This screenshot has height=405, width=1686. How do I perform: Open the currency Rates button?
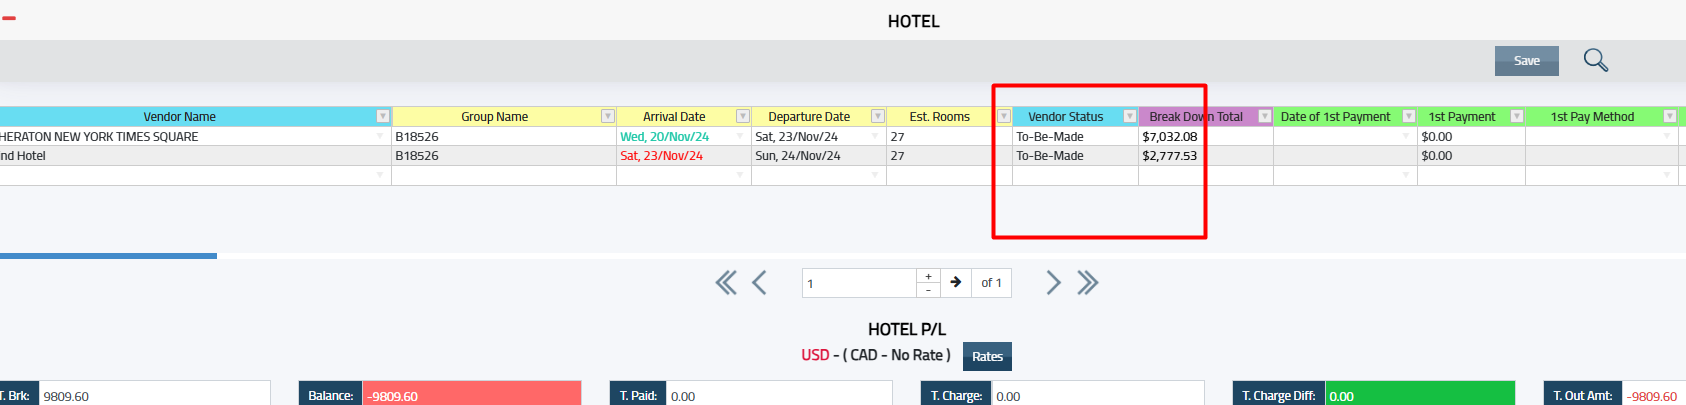(x=987, y=357)
